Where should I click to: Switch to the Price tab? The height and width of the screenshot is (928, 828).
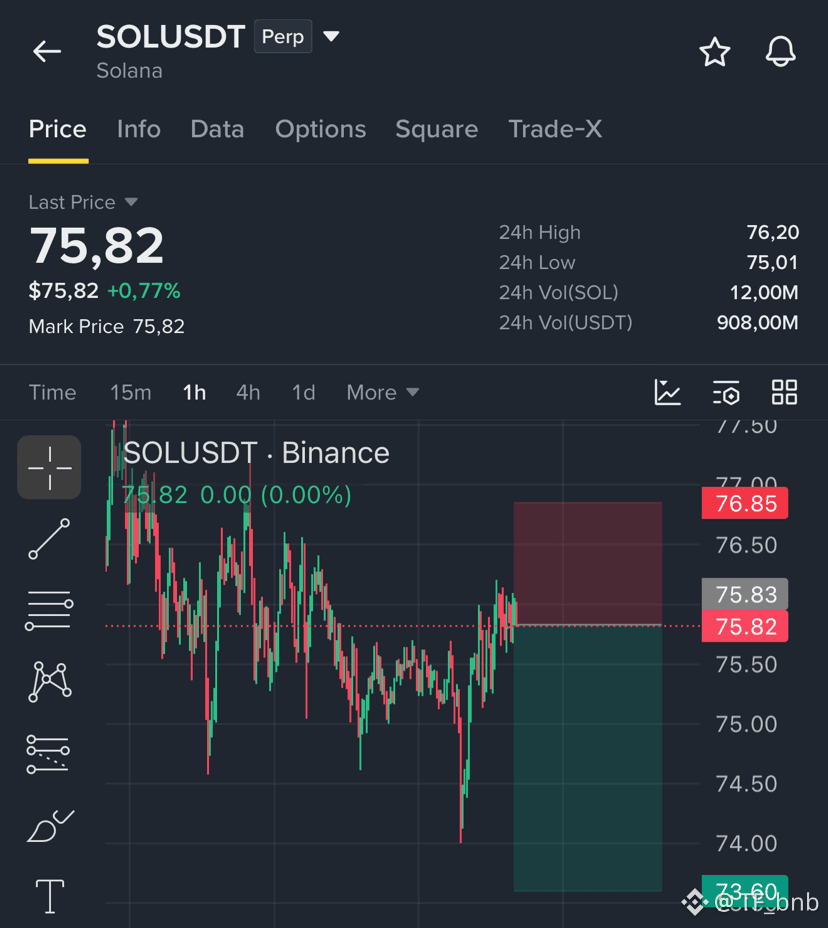[57, 129]
